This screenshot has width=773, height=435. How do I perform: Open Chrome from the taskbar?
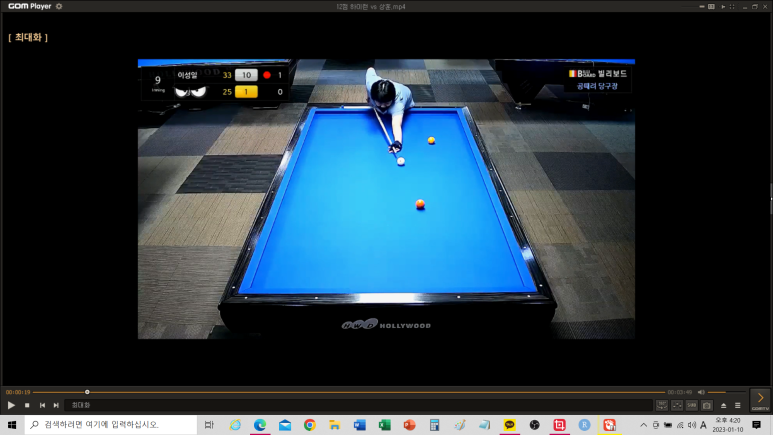click(x=310, y=425)
